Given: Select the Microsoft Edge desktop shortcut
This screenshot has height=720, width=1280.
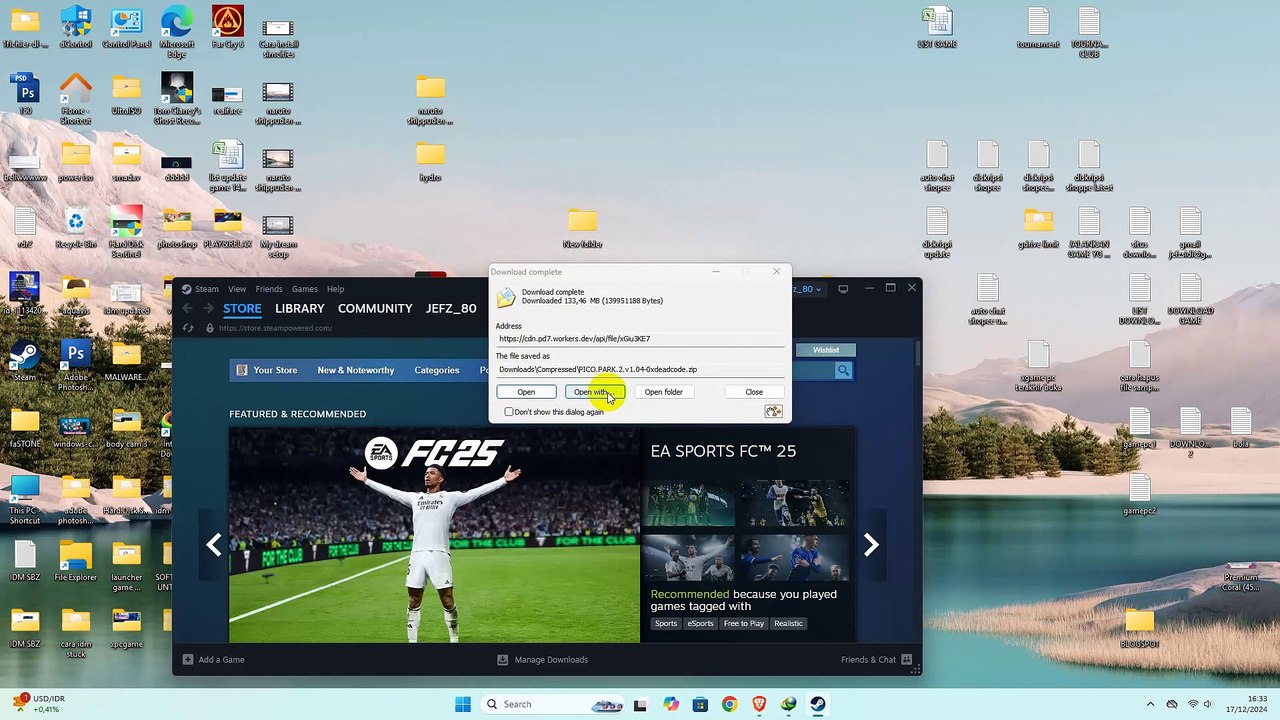Looking at the screenshot, I should click(x=177, y=30).
